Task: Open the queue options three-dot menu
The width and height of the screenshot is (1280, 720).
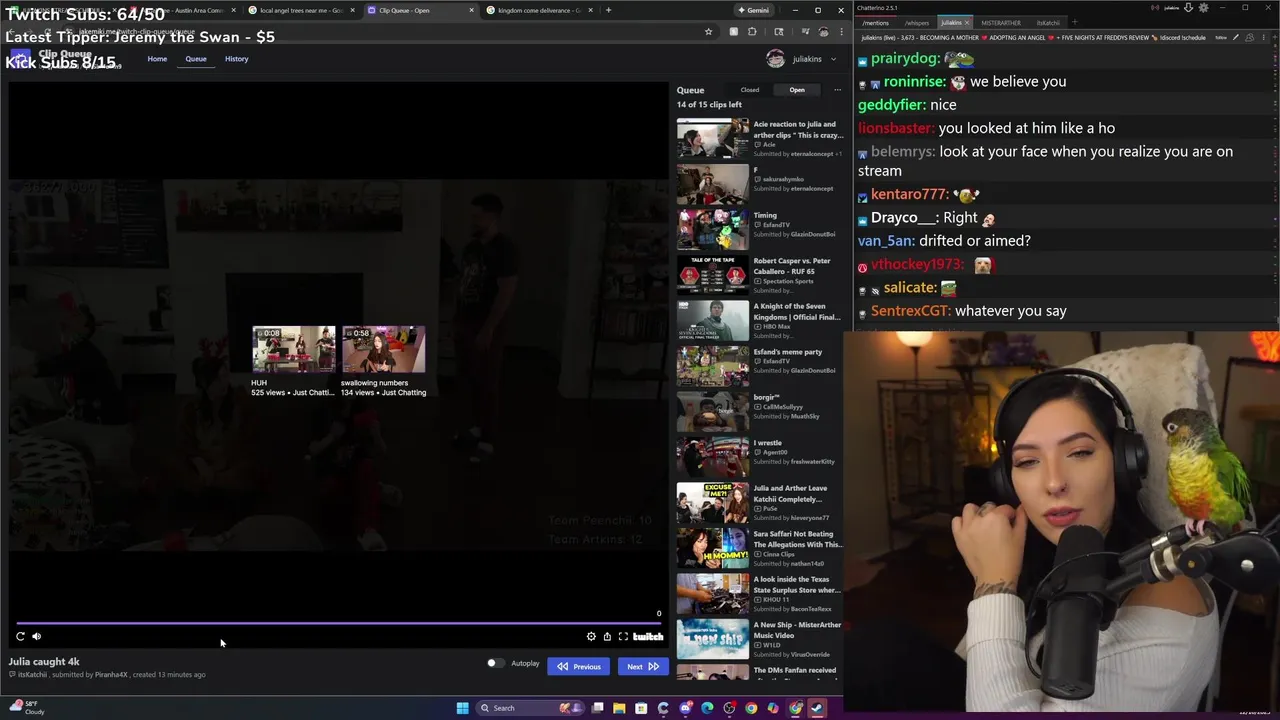Action: click(x=838, y=90)
